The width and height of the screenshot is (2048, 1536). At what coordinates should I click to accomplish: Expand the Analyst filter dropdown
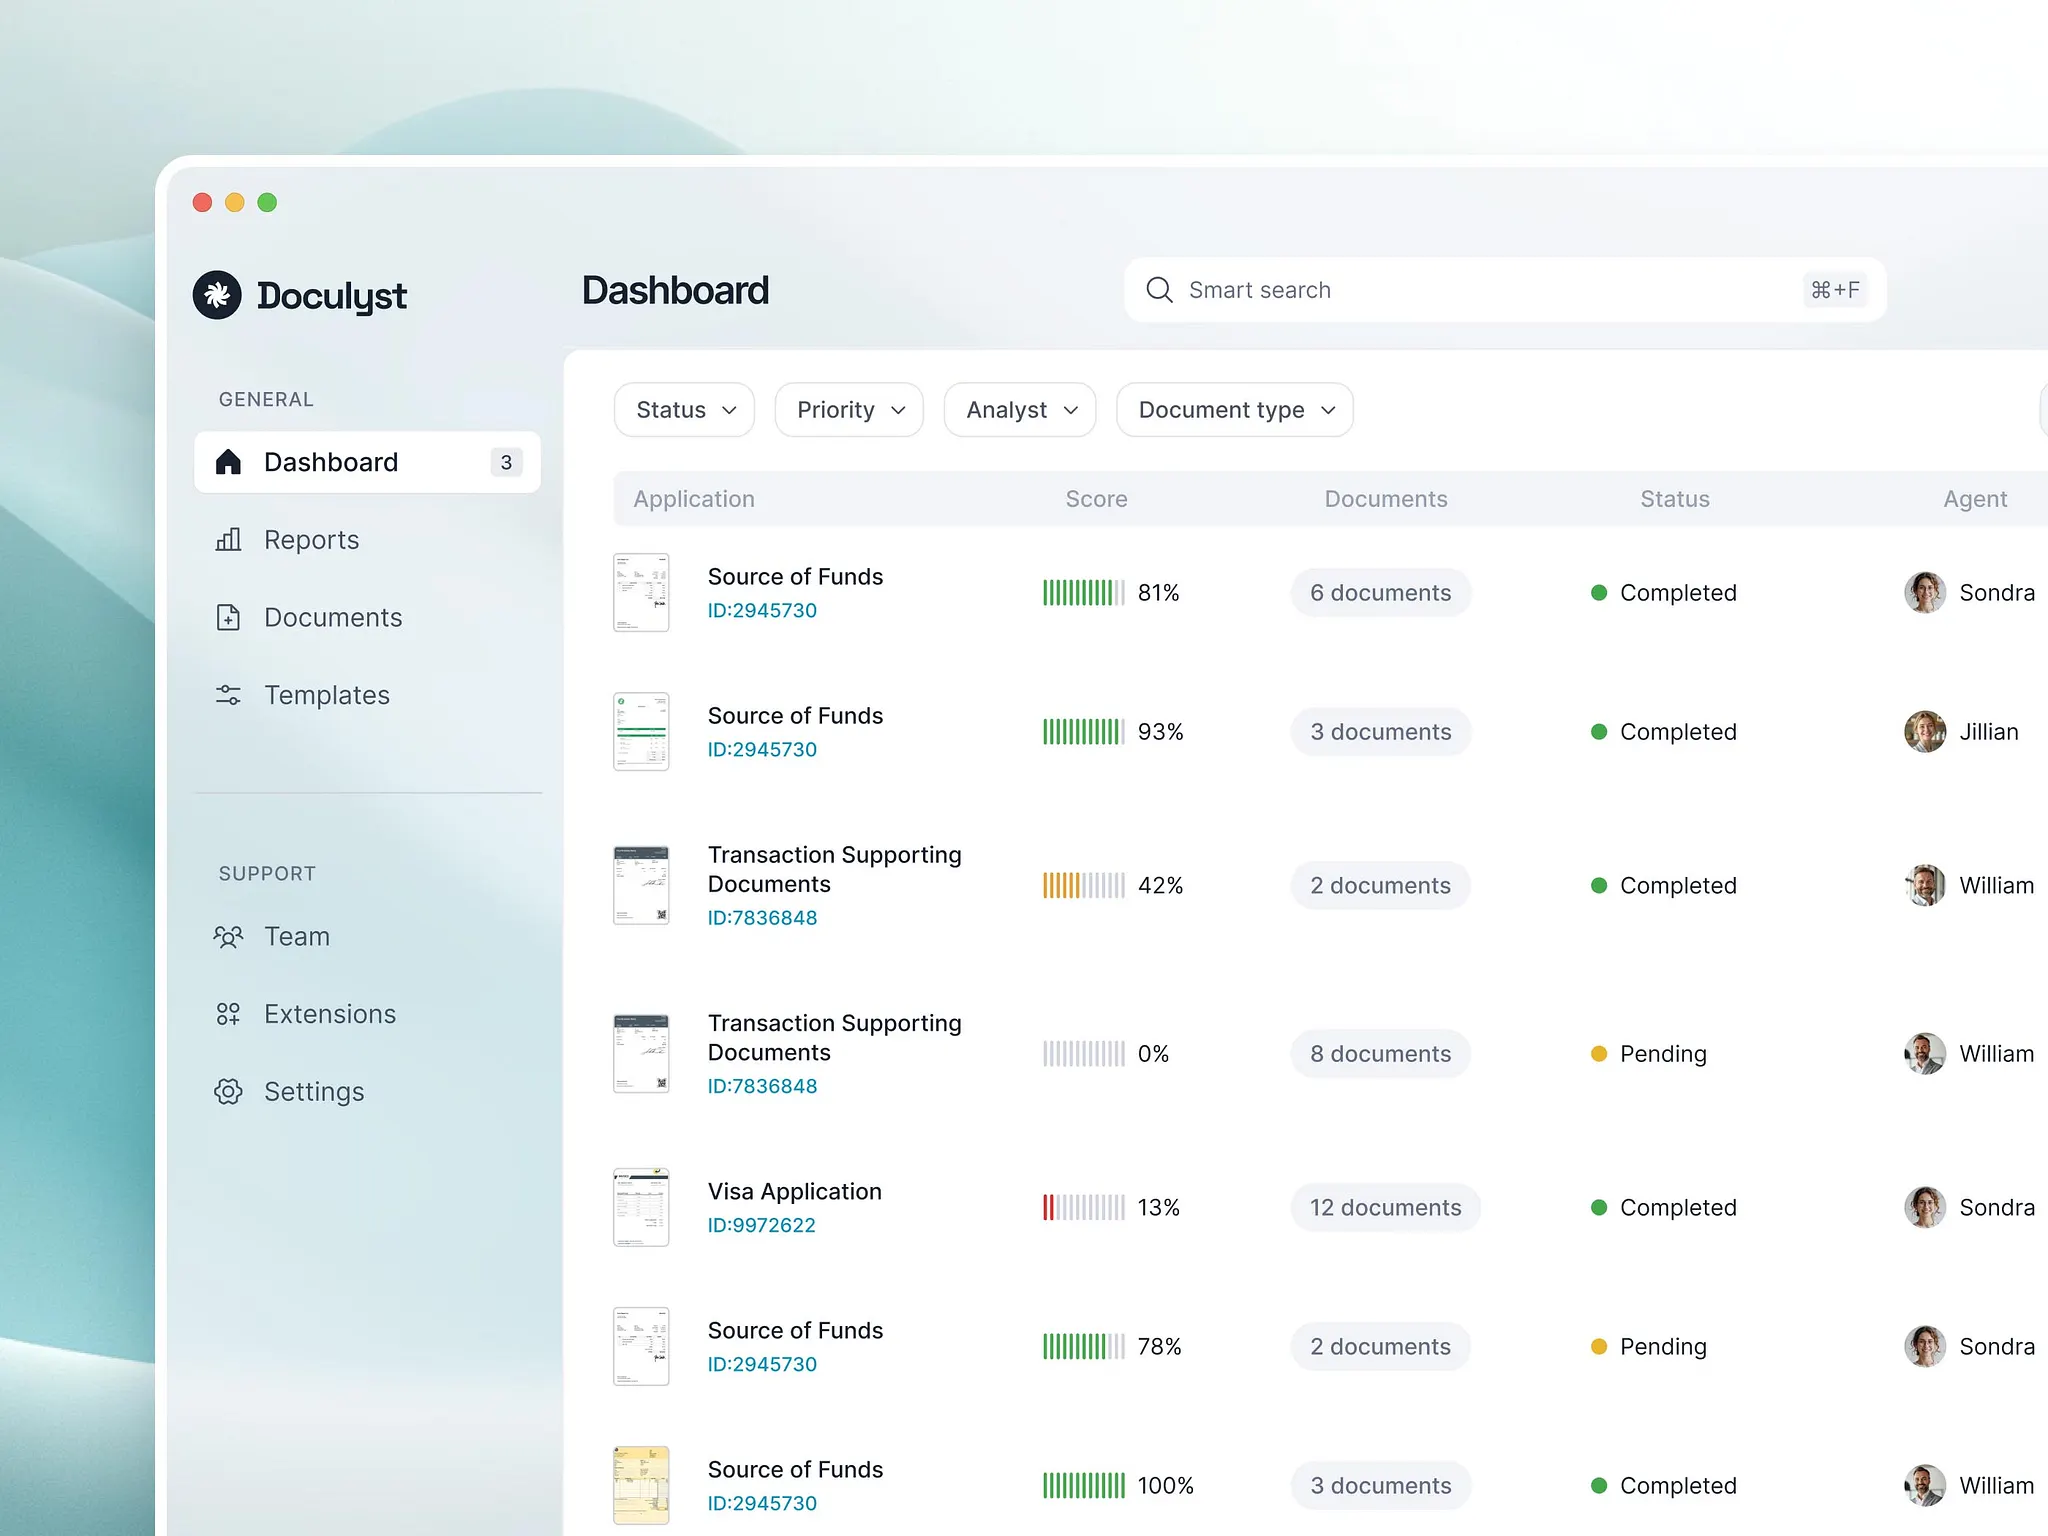(1020, 410)
